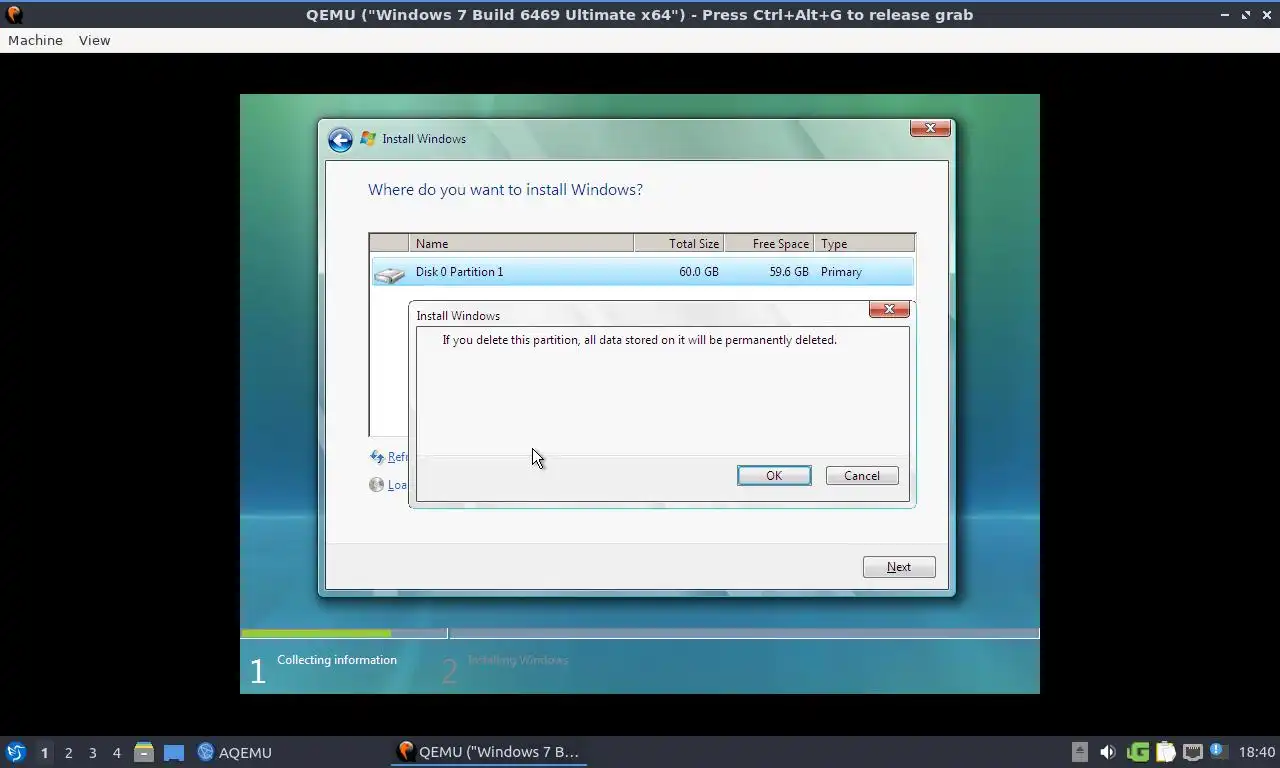Cancel the partition deletion dialog
This screenshot has width=1280, height=768.
click(x=862, y=476)
